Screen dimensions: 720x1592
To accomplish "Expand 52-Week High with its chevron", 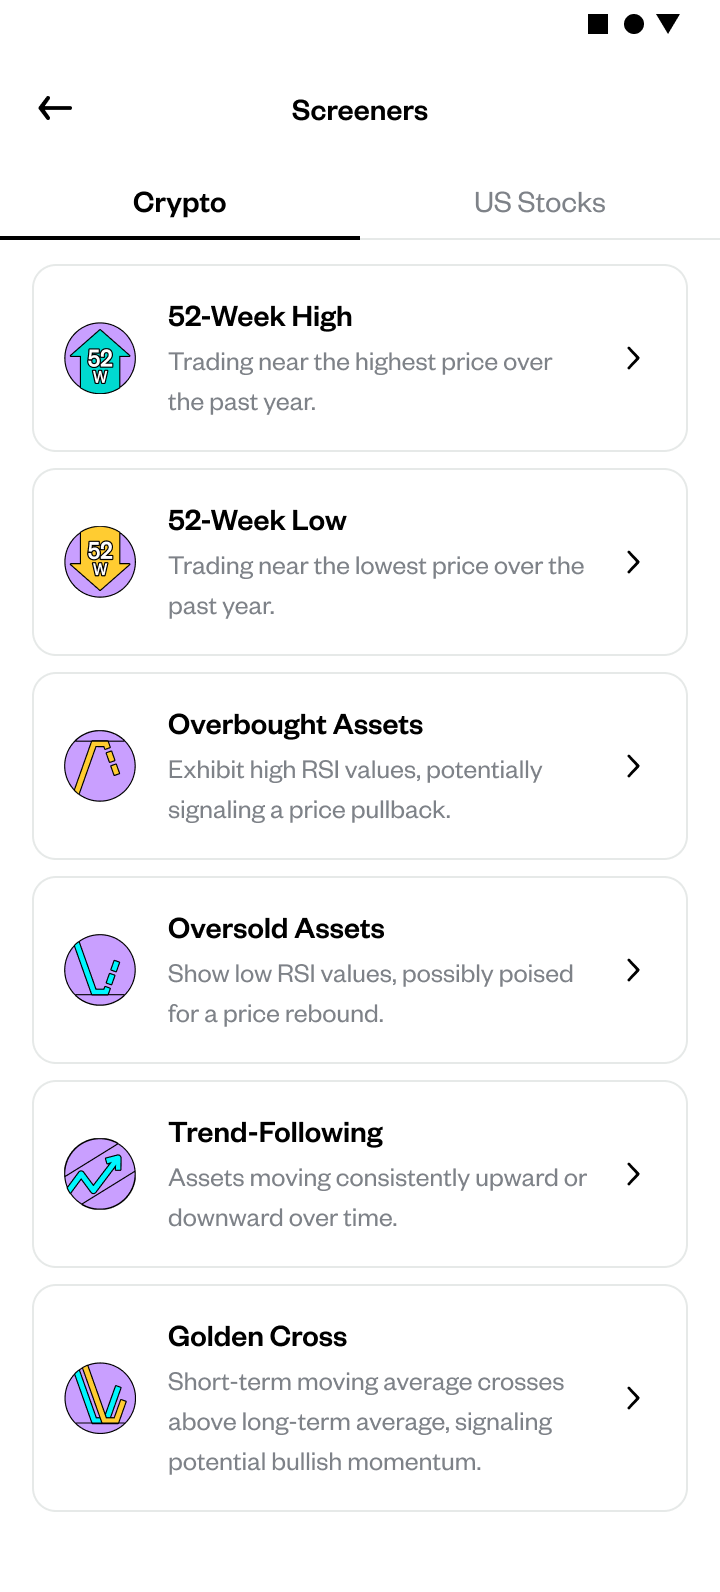I will 633,358.
